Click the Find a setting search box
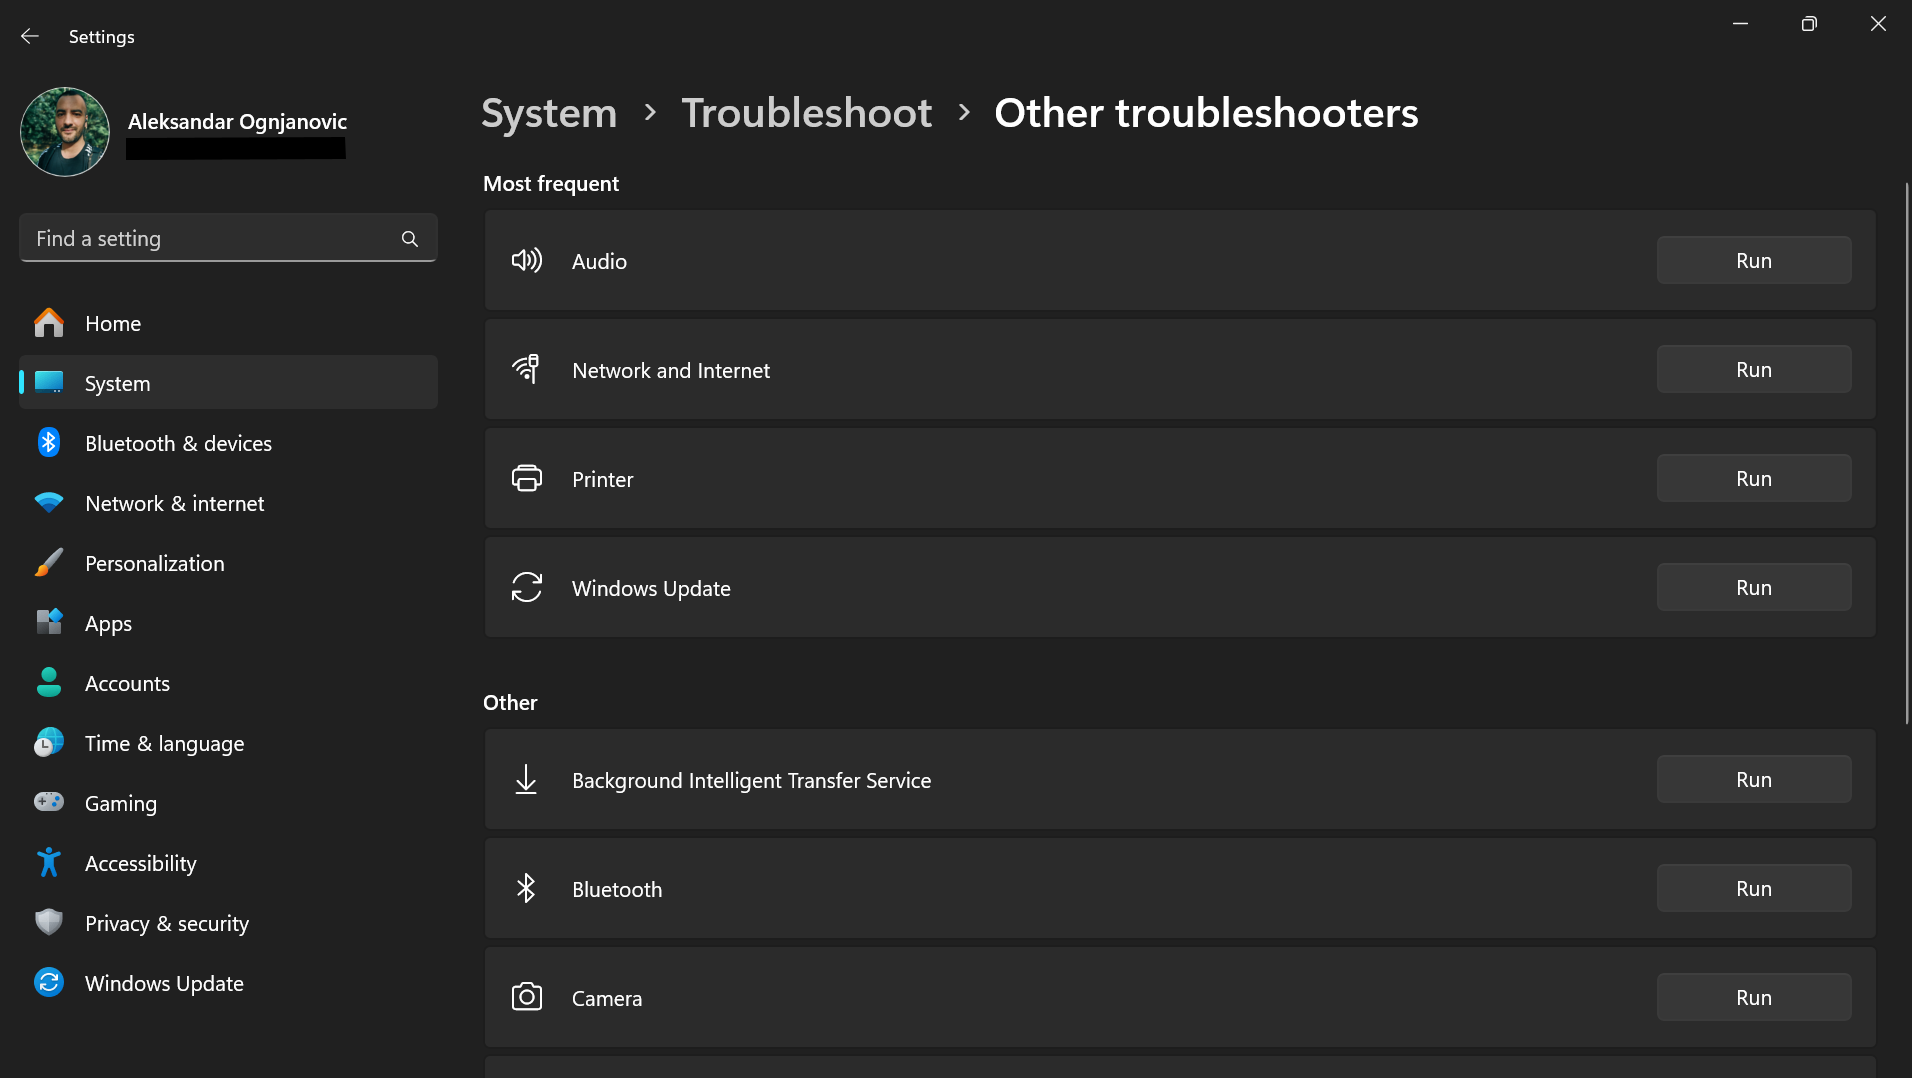 click(228, 238)
